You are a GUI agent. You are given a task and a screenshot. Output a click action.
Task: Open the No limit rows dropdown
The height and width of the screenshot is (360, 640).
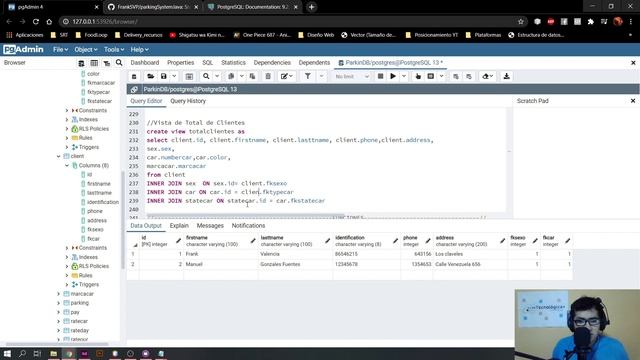point(352,76)
